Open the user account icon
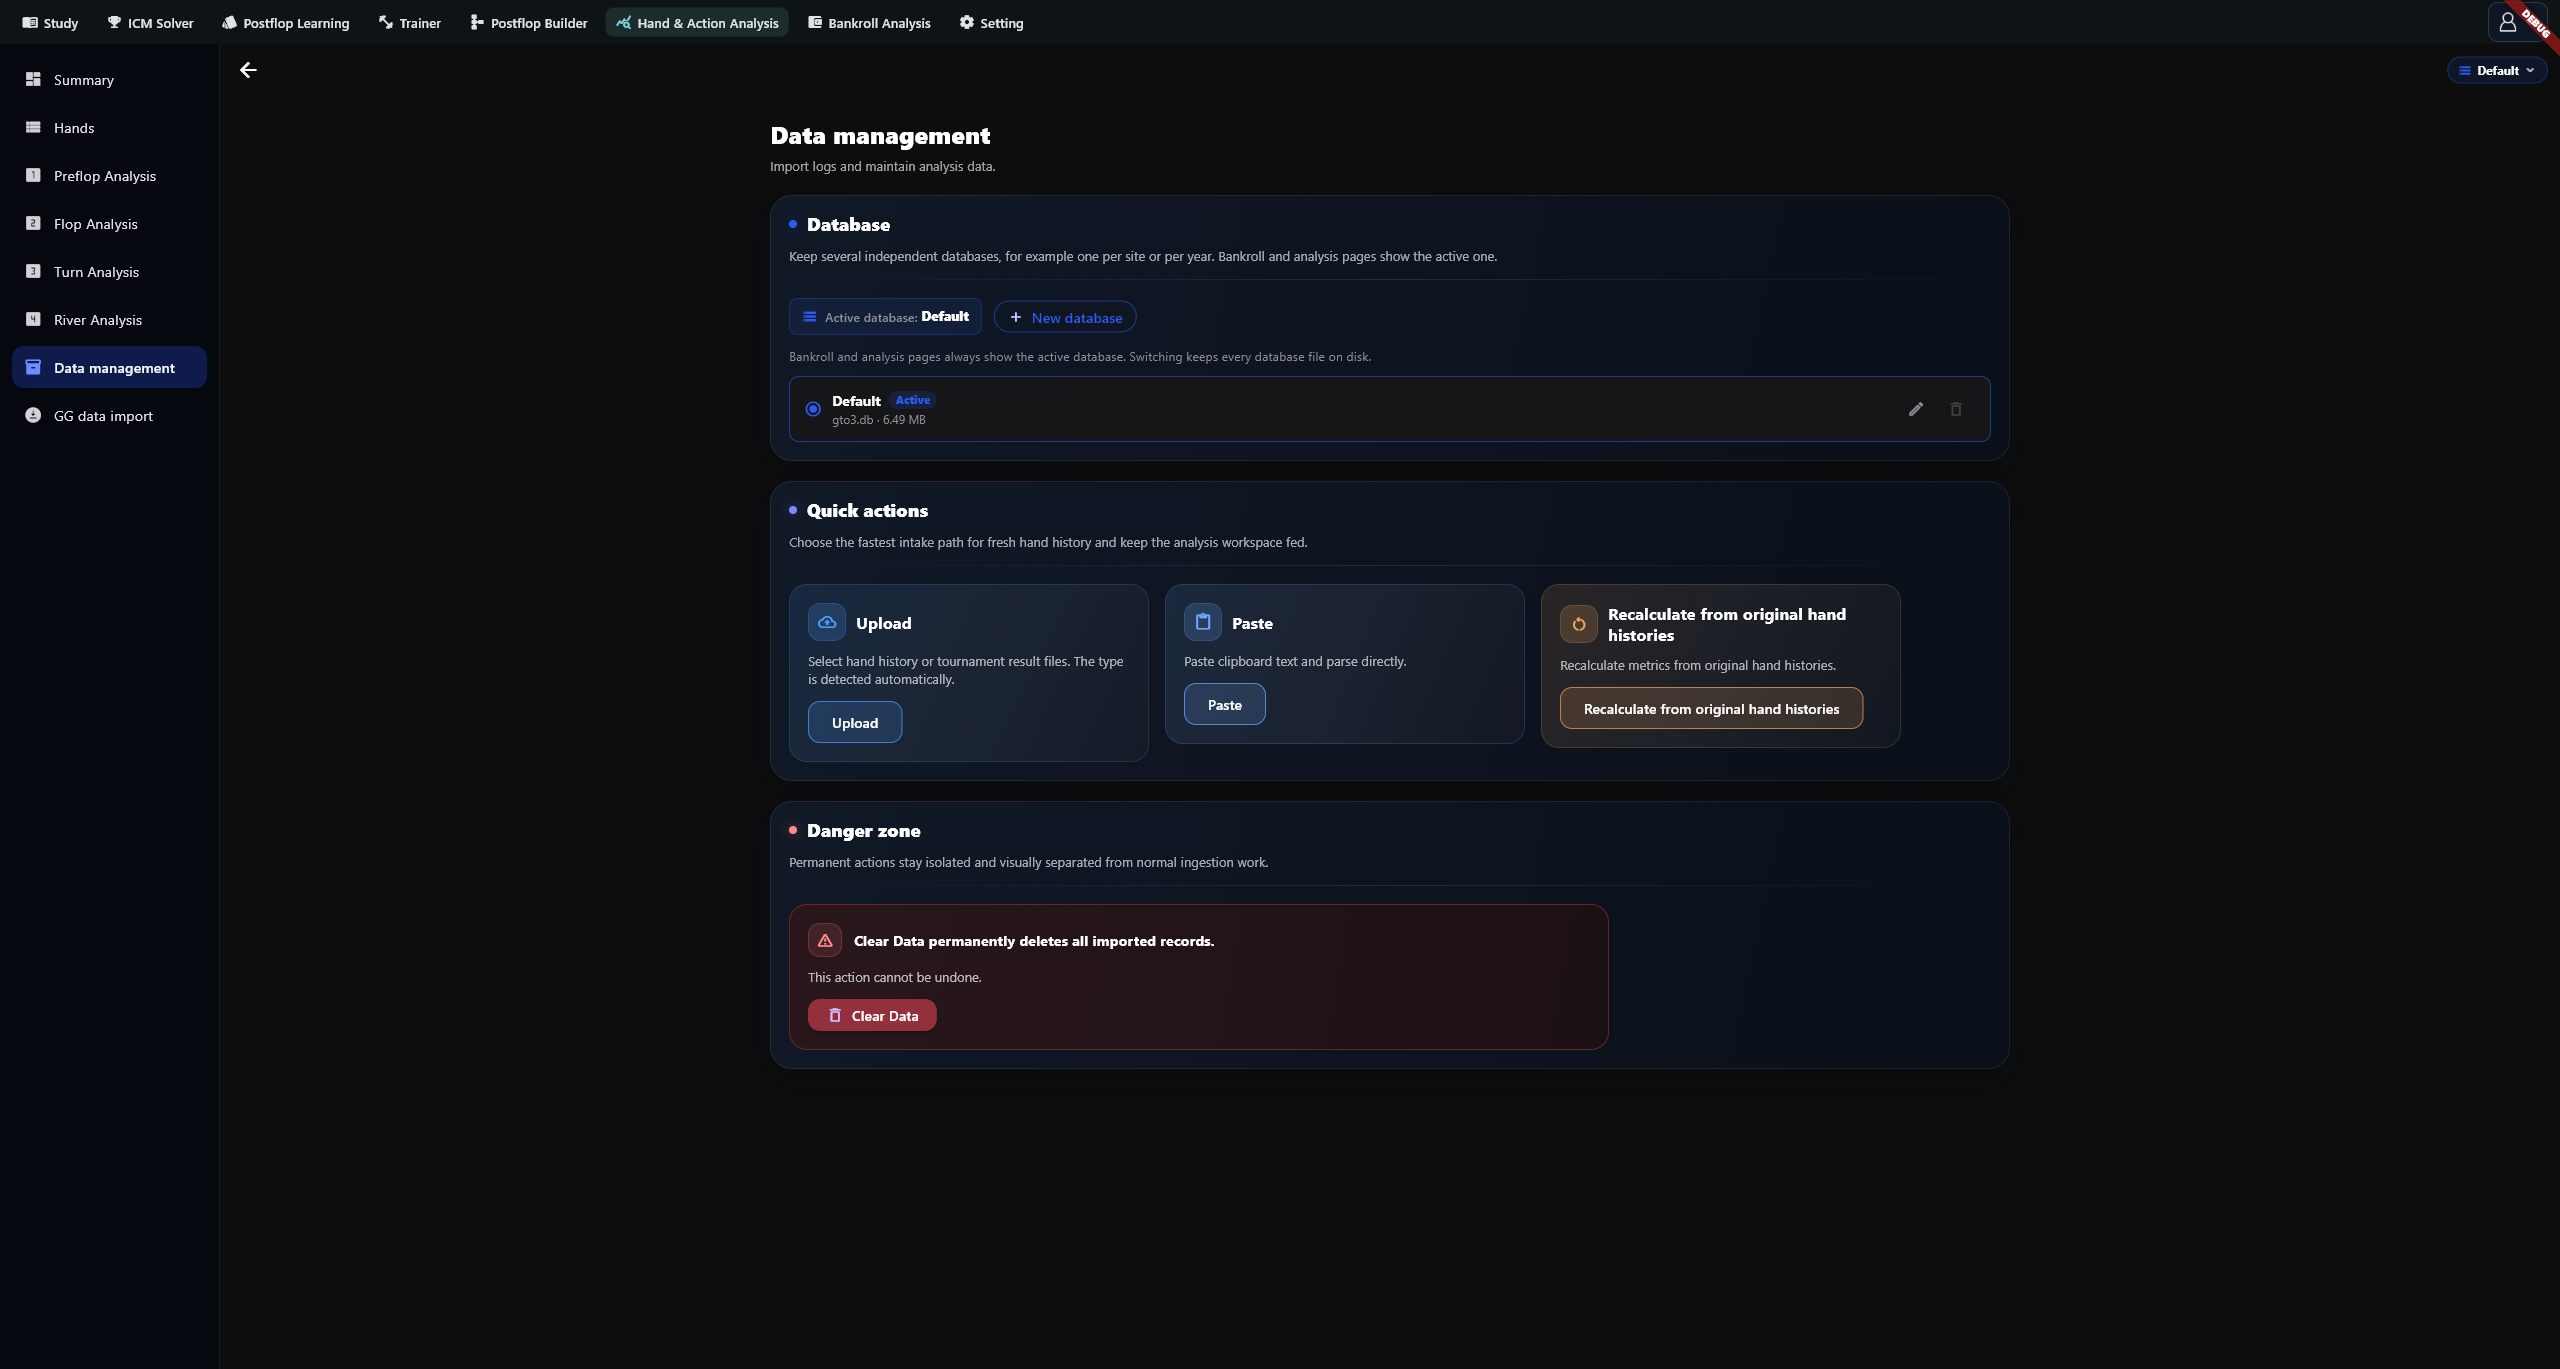Image resolution: width=2560 pixels, height=1369 pixels. coord(2508,22)
